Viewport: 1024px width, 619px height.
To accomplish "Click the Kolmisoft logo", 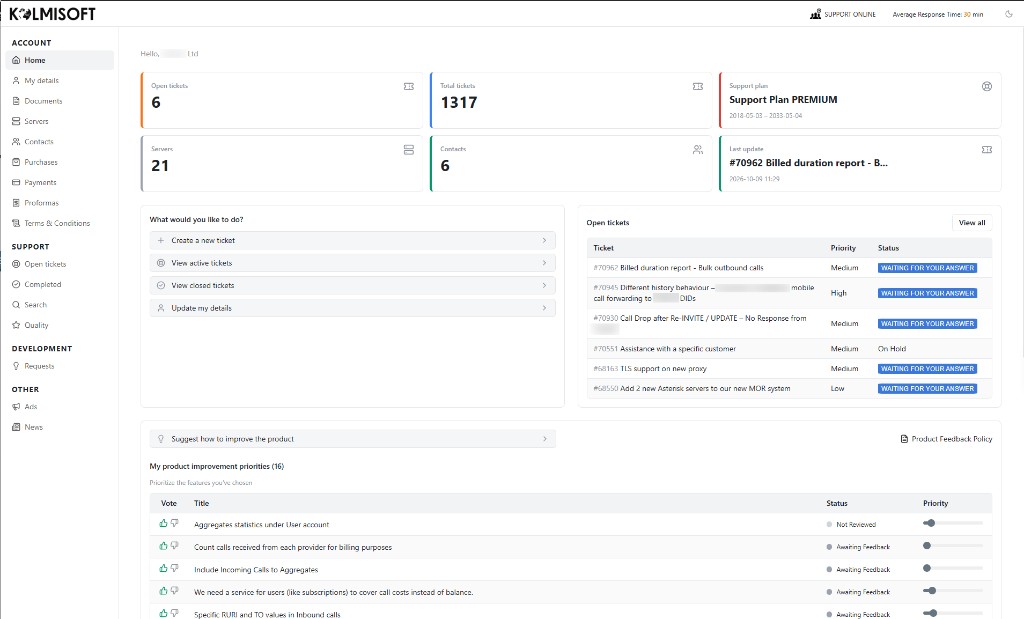I will [52, 14].
